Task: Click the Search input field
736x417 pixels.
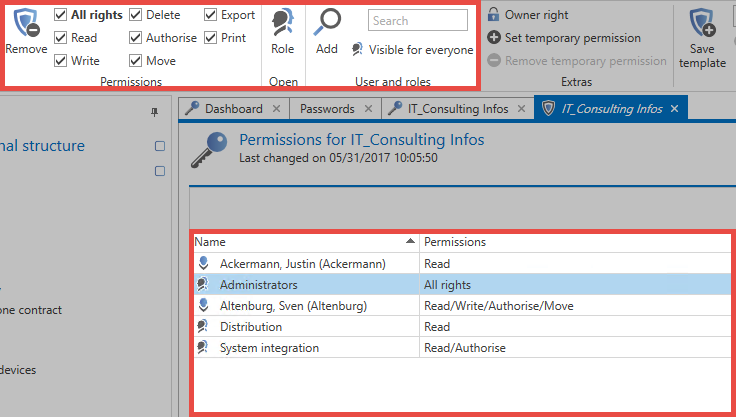Action: (418, 21)
